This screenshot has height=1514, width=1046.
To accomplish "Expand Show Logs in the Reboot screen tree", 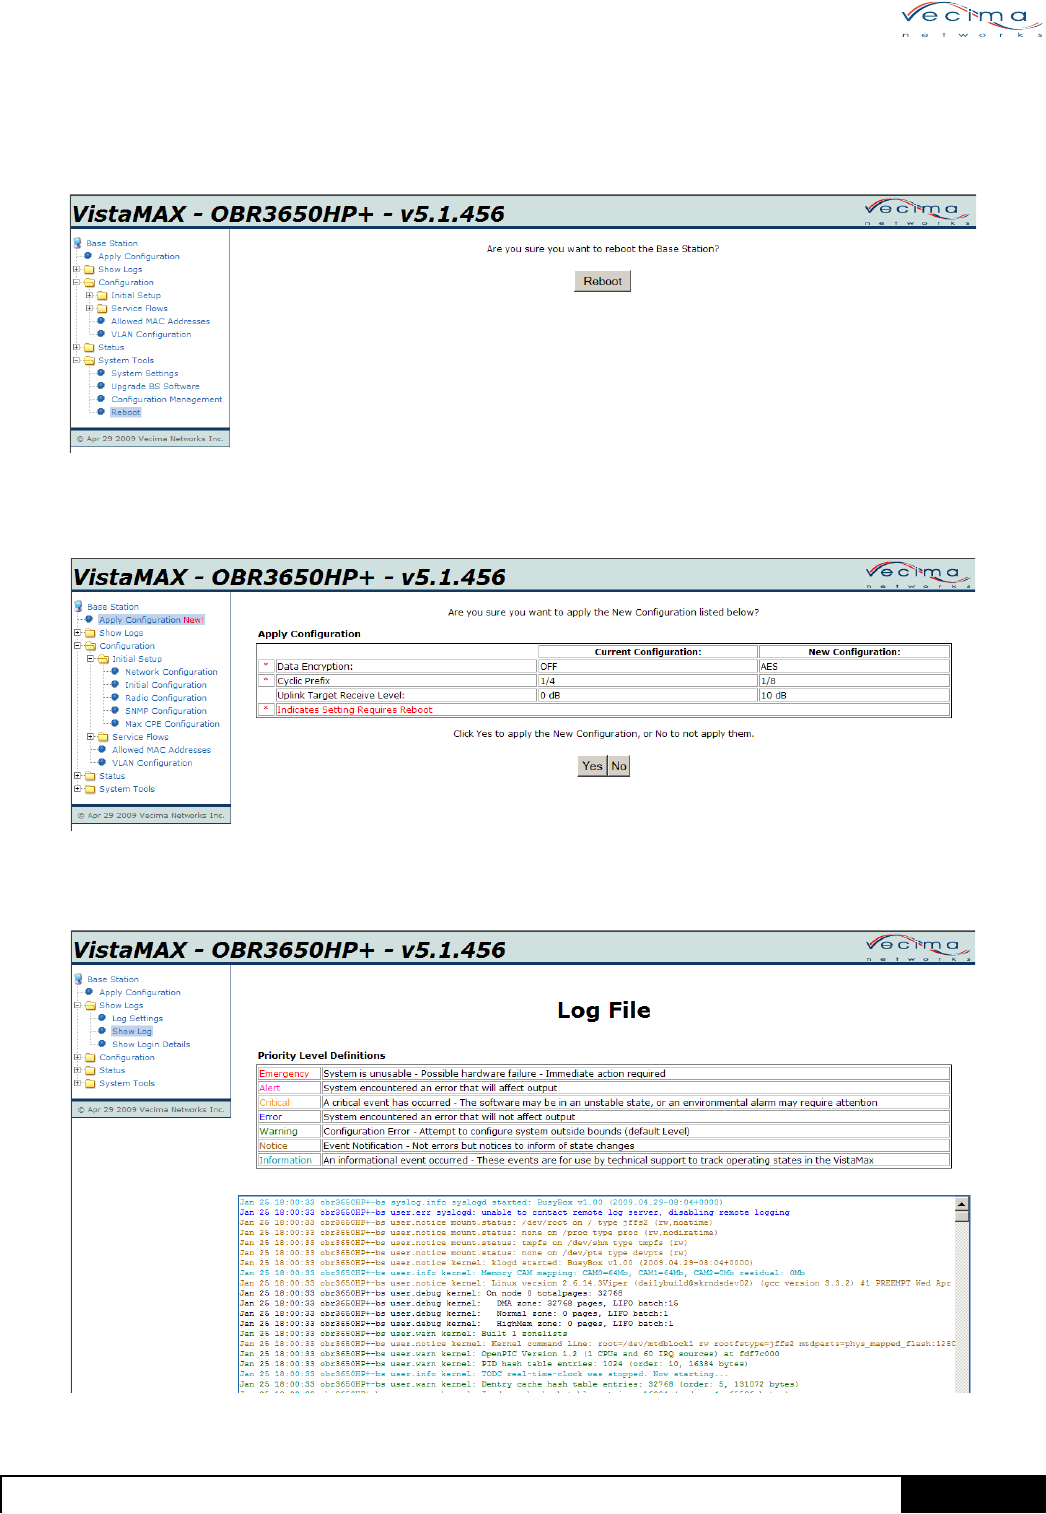I will [x=76, y=269].
